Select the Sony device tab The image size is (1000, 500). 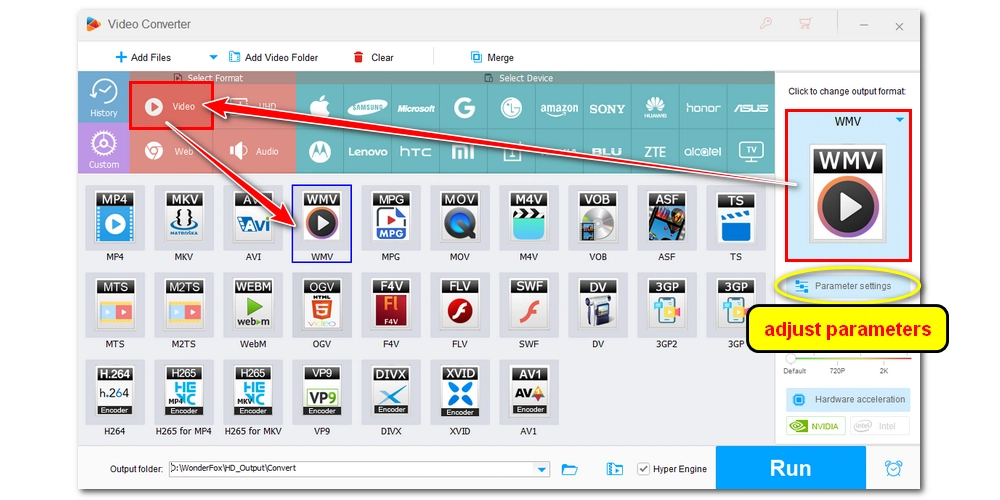click(x=607, y=108)
